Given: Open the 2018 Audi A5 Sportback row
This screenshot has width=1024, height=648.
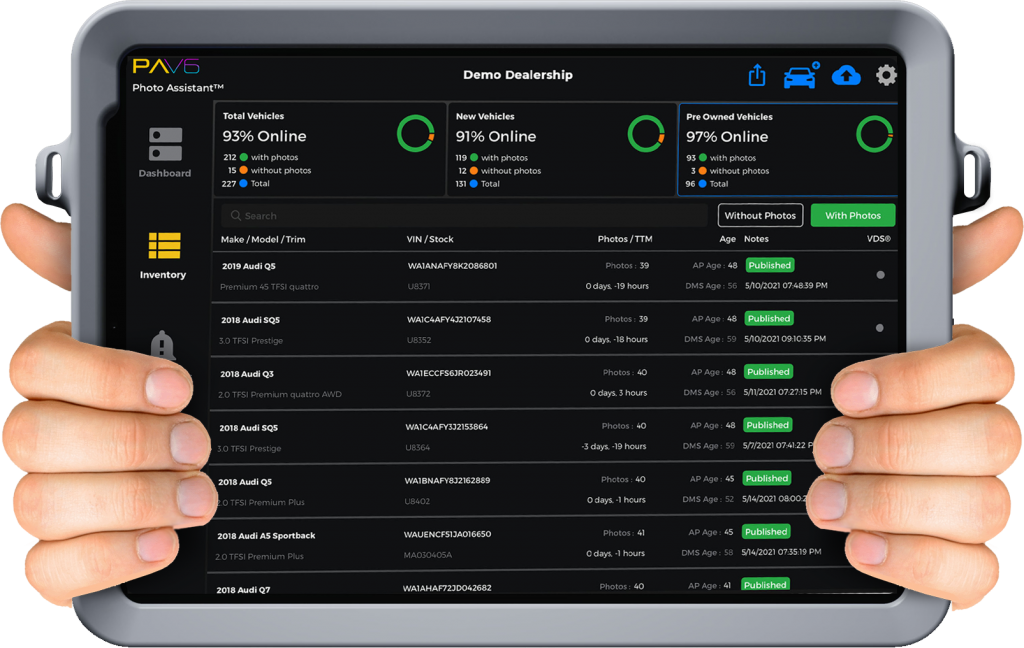Looking at the screenshot, I should (552, 544).
